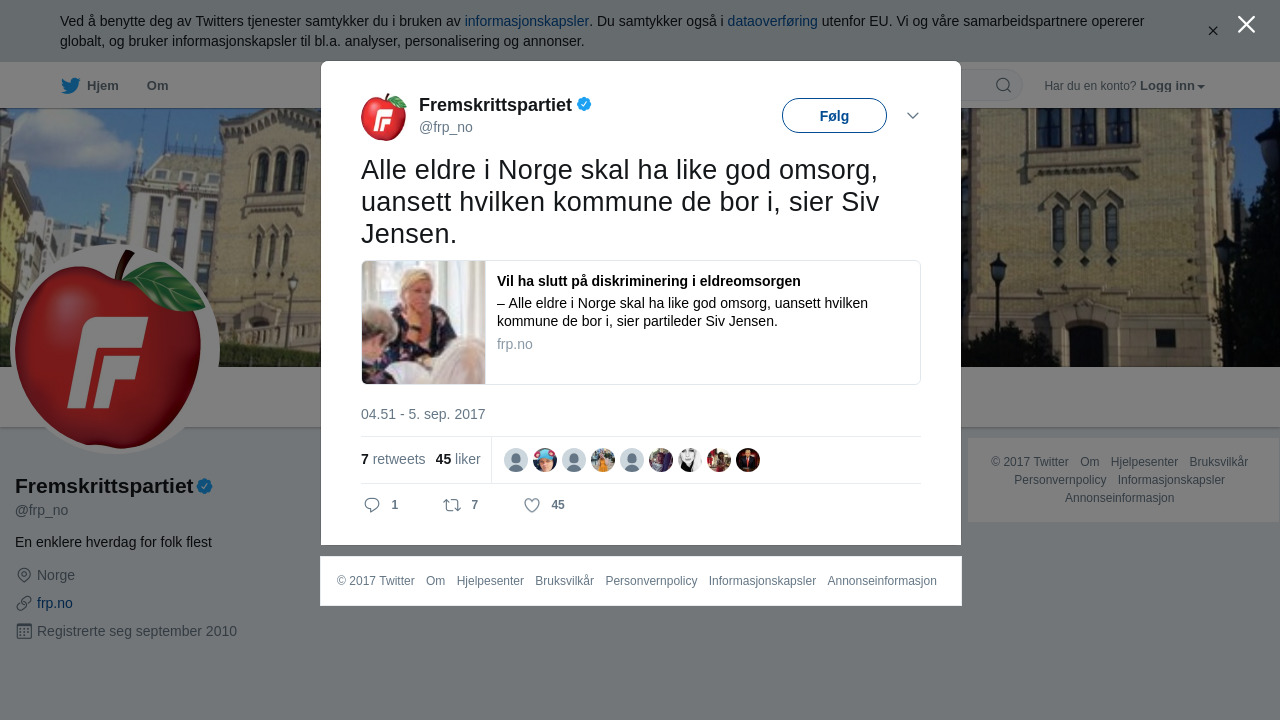The image size is (1280, 720).
Task: Click the Twitter bird Hjem icon
Action: (x=70, y=86)
